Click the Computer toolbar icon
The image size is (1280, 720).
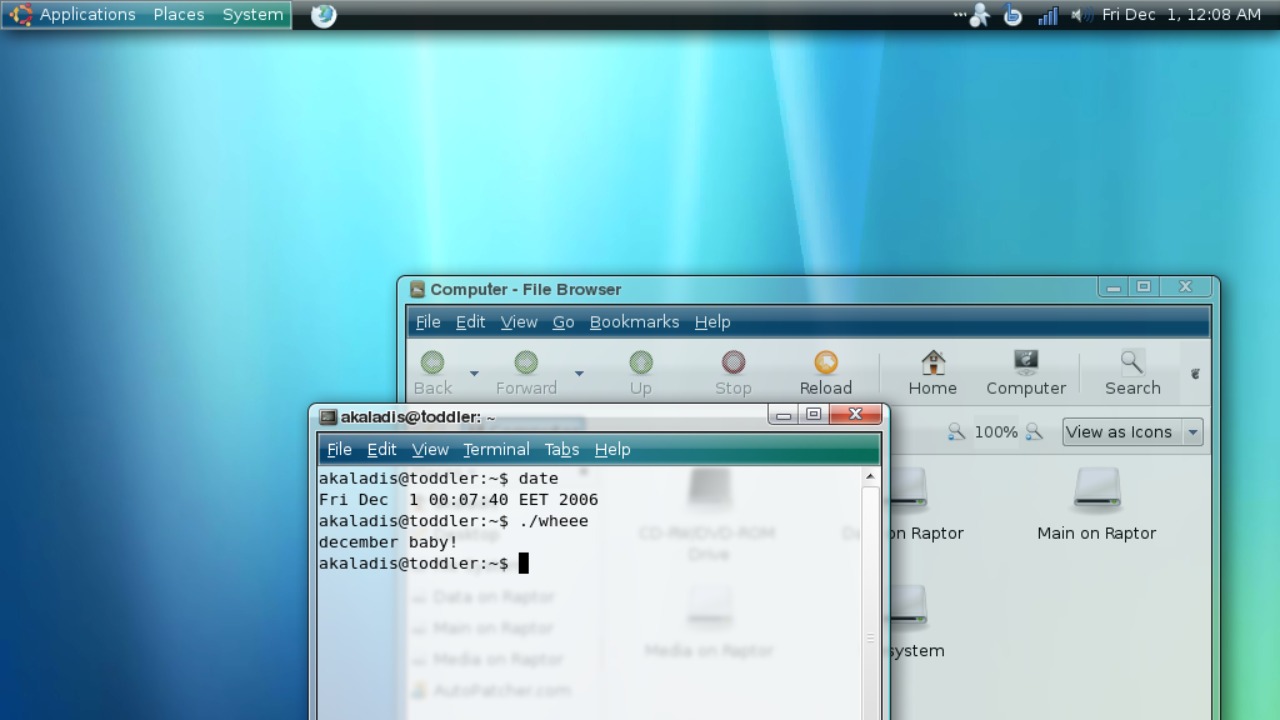pos(1025,373)
